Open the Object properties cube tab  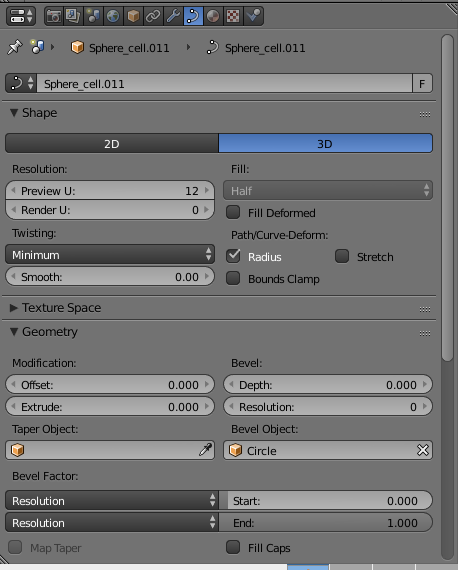coord(133,16)
